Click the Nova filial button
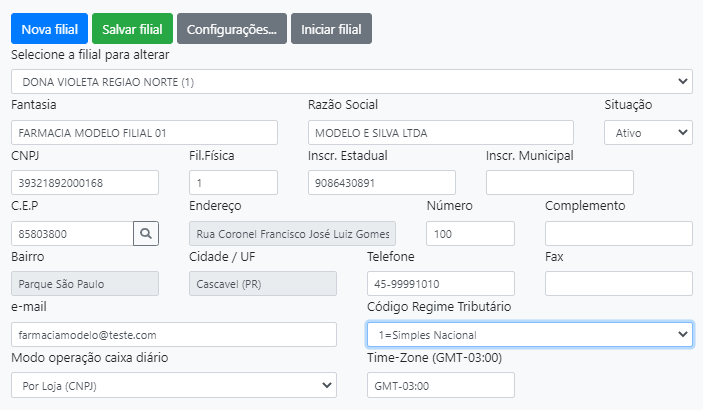This screenshot has height=410, width=703. (x=49, y=29)
